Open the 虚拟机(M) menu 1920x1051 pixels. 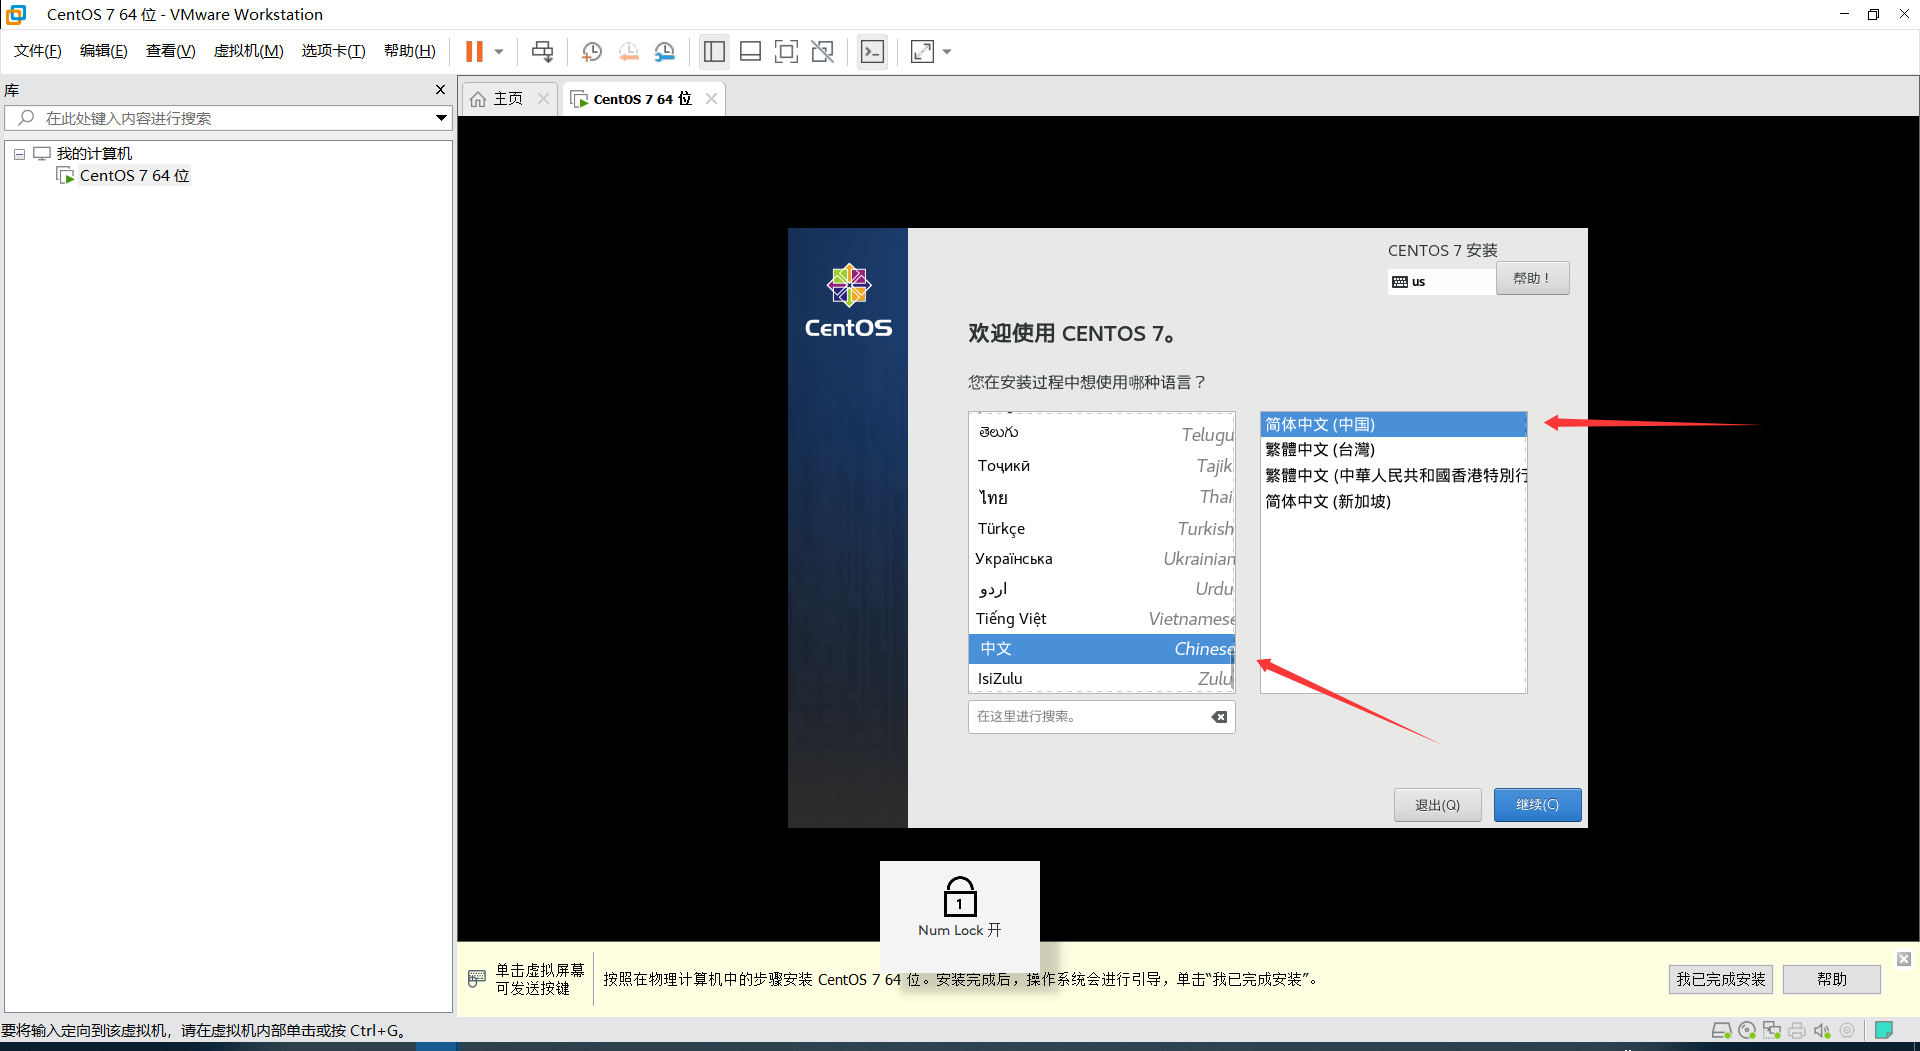tap(249, 51)
